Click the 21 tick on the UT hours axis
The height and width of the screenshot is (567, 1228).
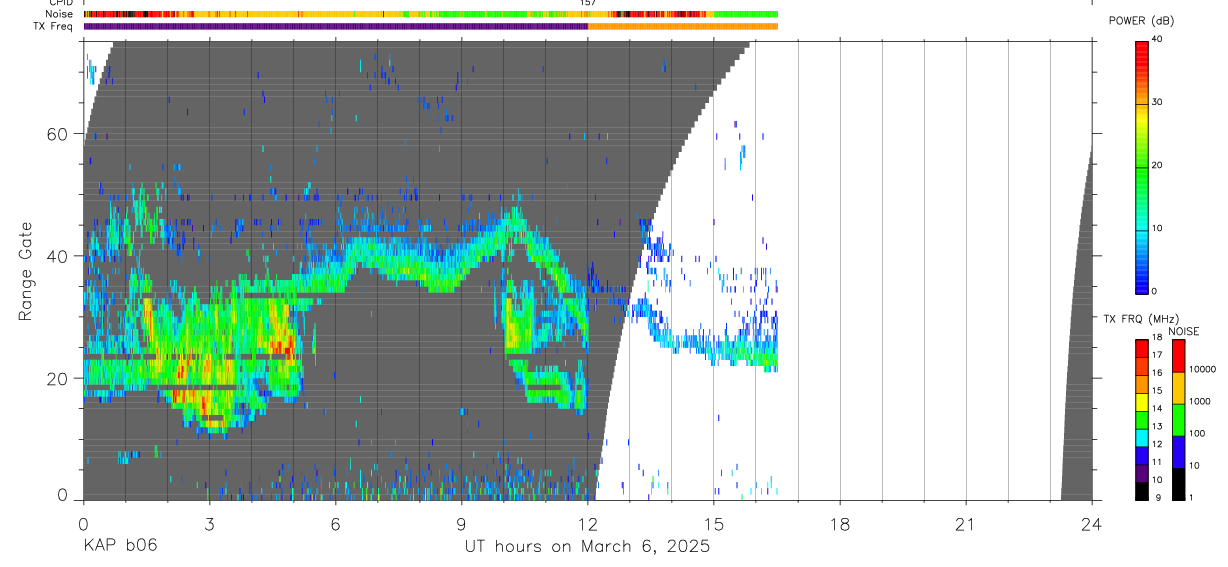pos(966,524)
